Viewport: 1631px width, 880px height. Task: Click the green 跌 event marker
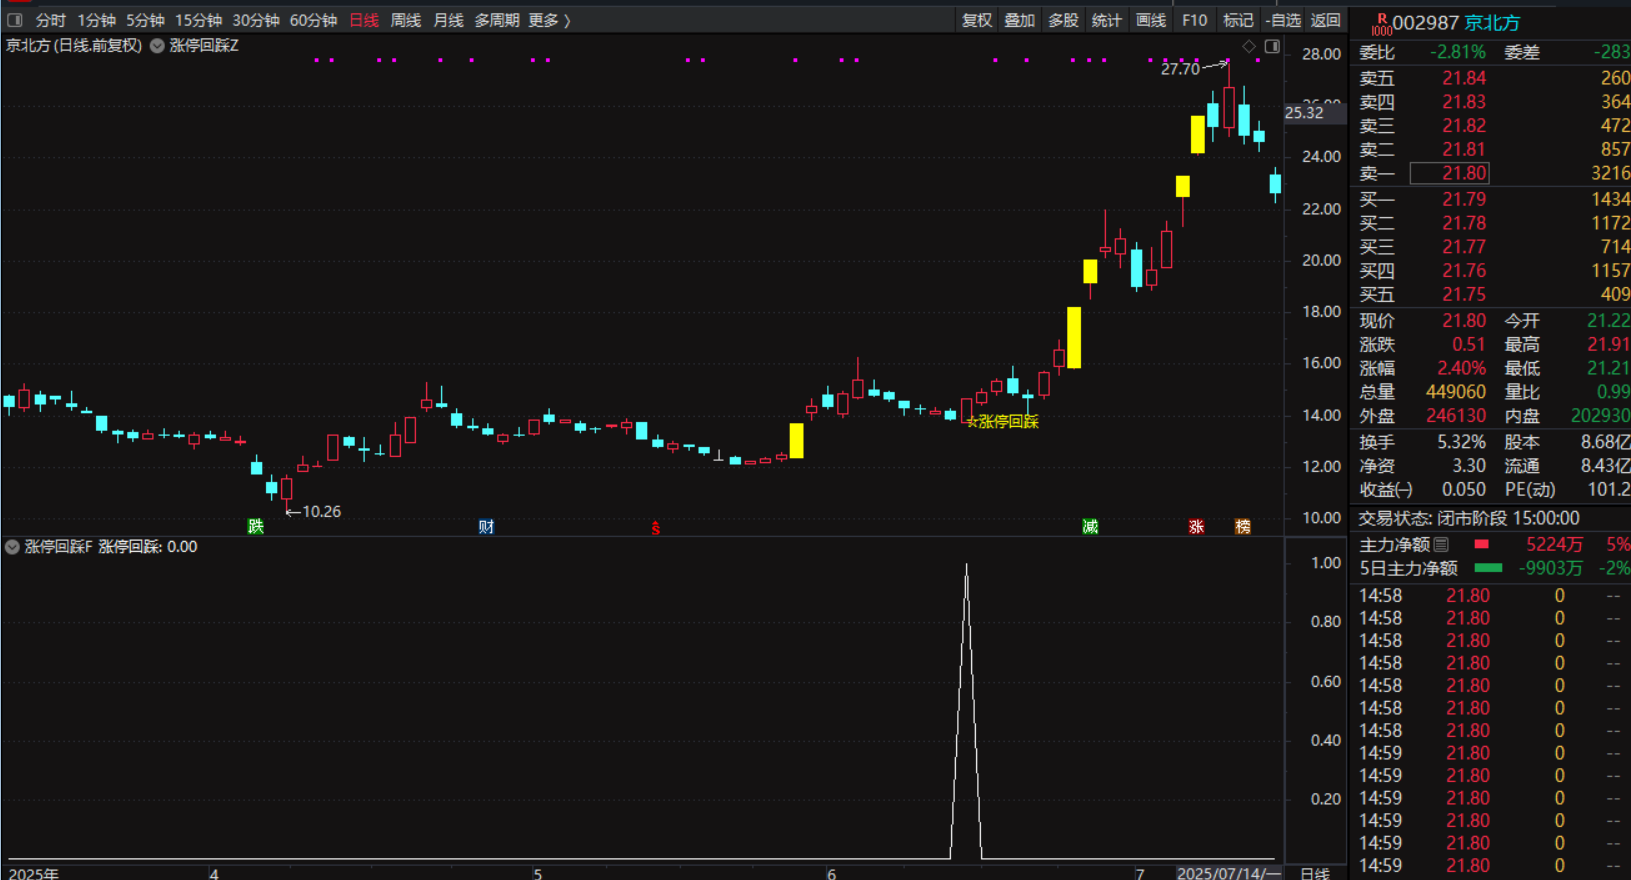[x=256, y=526]
